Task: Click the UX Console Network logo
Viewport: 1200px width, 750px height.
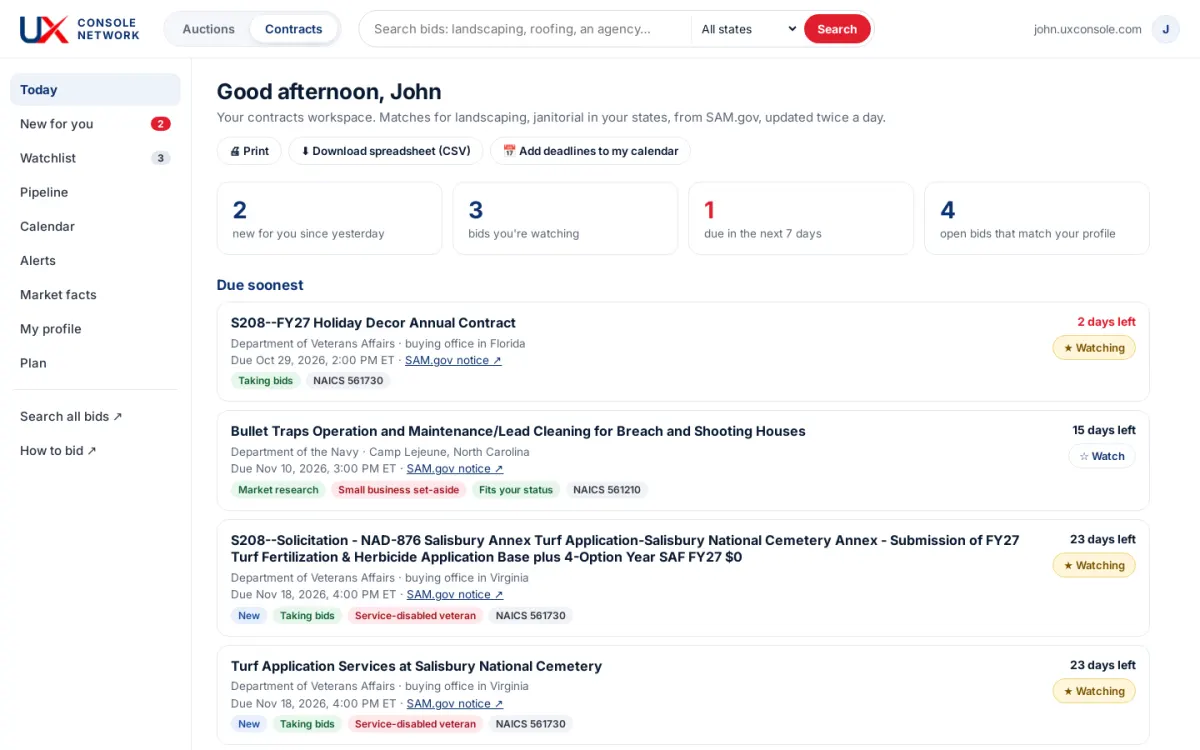Action: (x=80, y=29)
